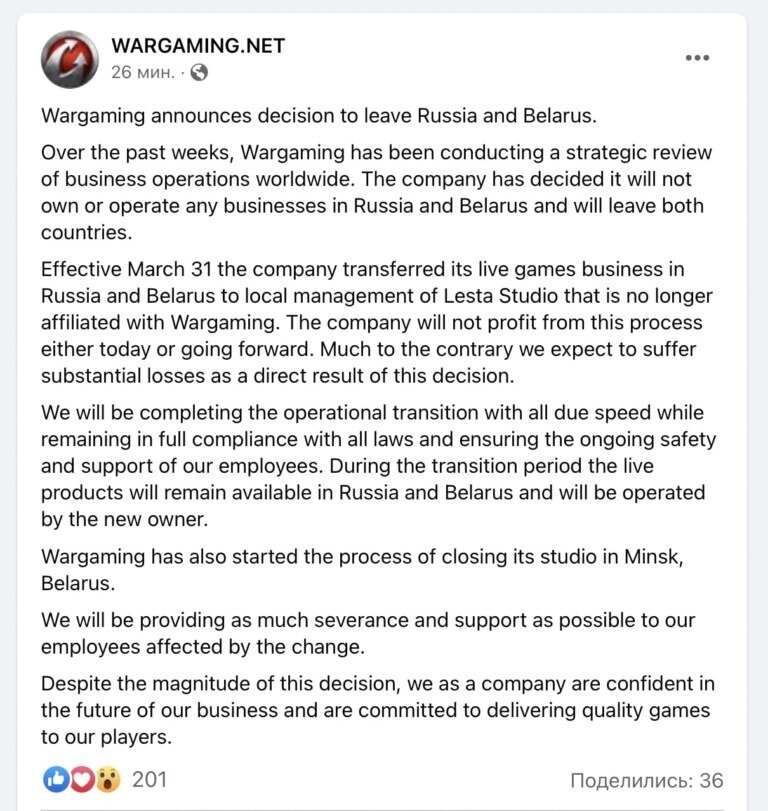Viewport: 768px width, 811px height.
Task: View the 201 reactions count list
Action: (x=149, y=779)
